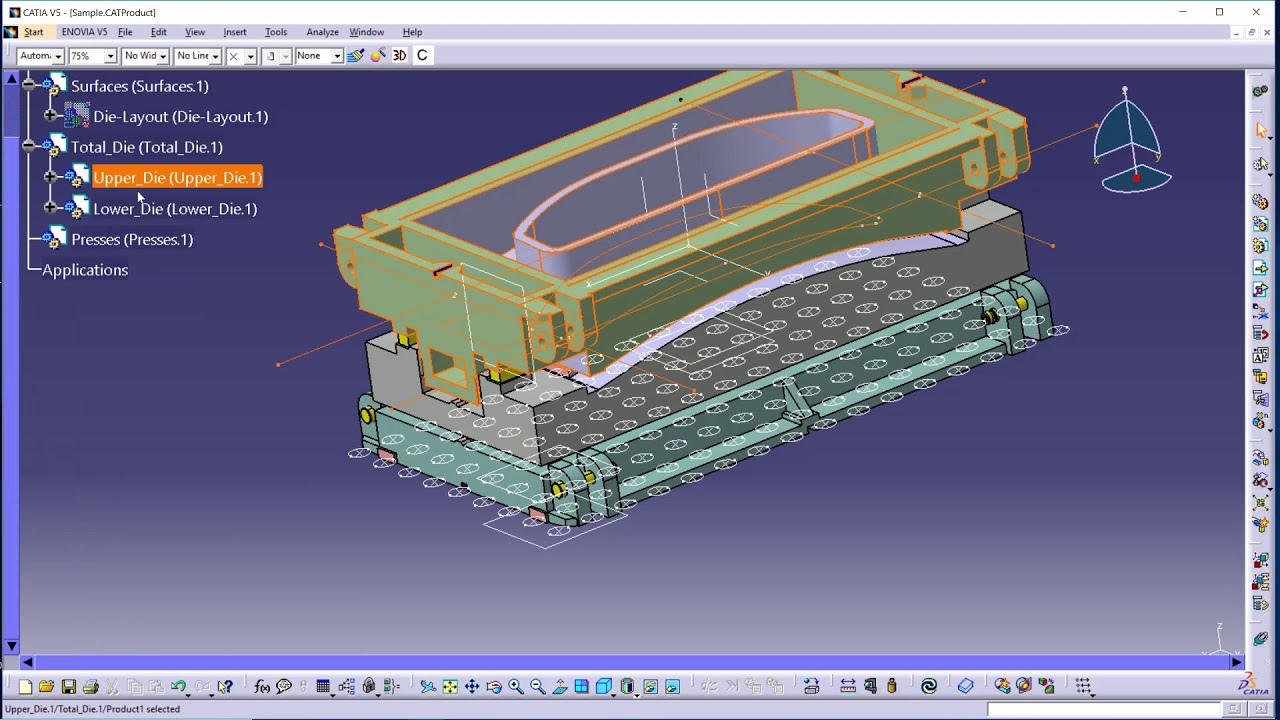Expand the Upper_Die tree node
Image resolution: width=1280 pixels, height=720 pixels.
click(x=51, y=177)
